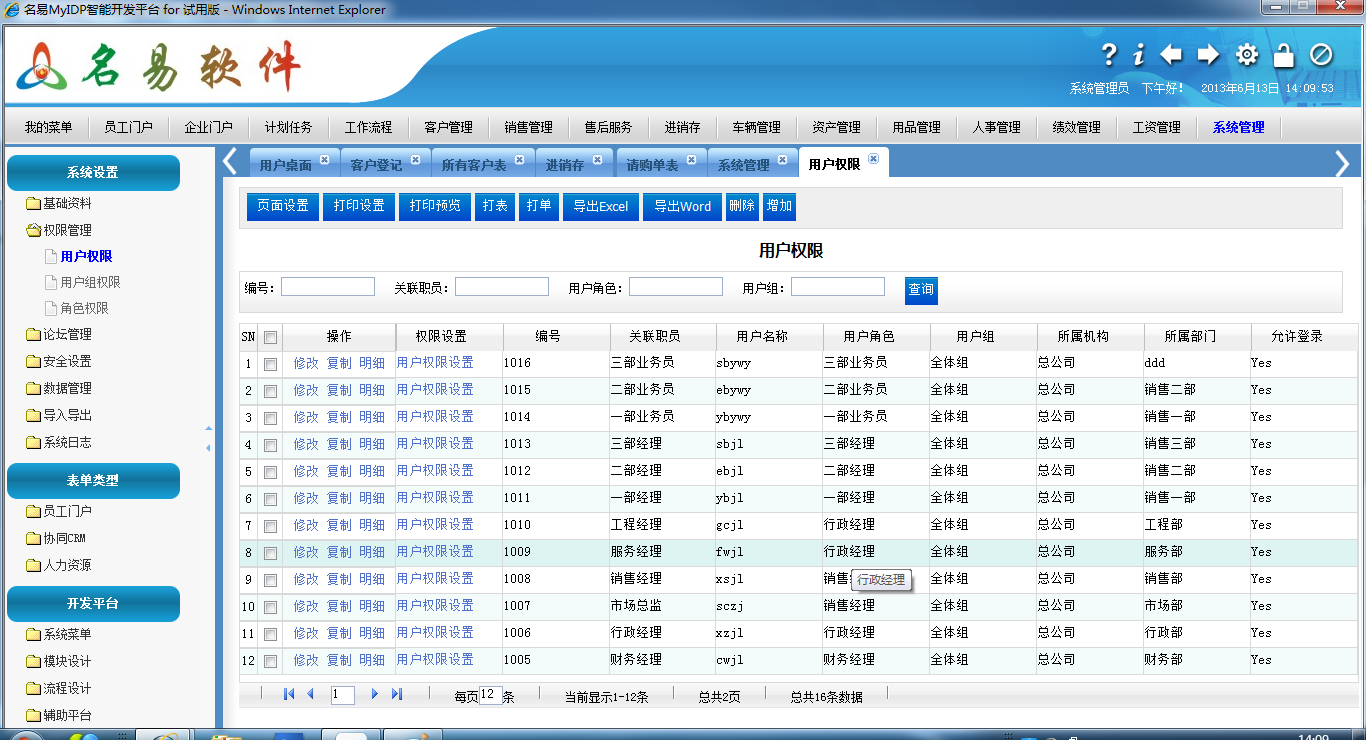Check the row 6 checkbox for 1011
Image resolution: width=1366 pixels, height=740 pixels.
click(270, 500)
